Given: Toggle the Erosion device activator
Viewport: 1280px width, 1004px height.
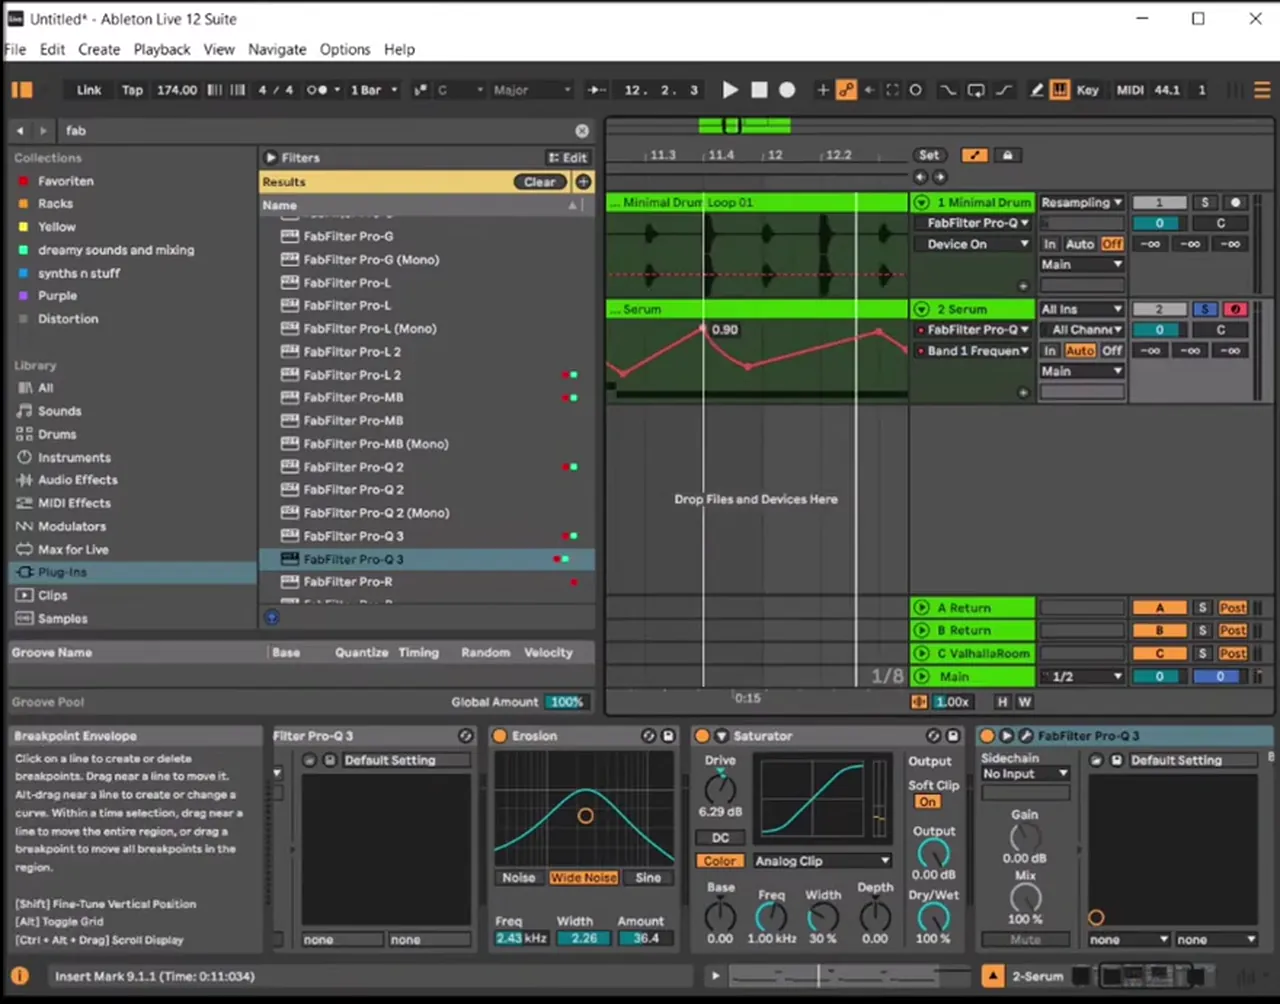Looking at the screenshot, I should (500, 736).
